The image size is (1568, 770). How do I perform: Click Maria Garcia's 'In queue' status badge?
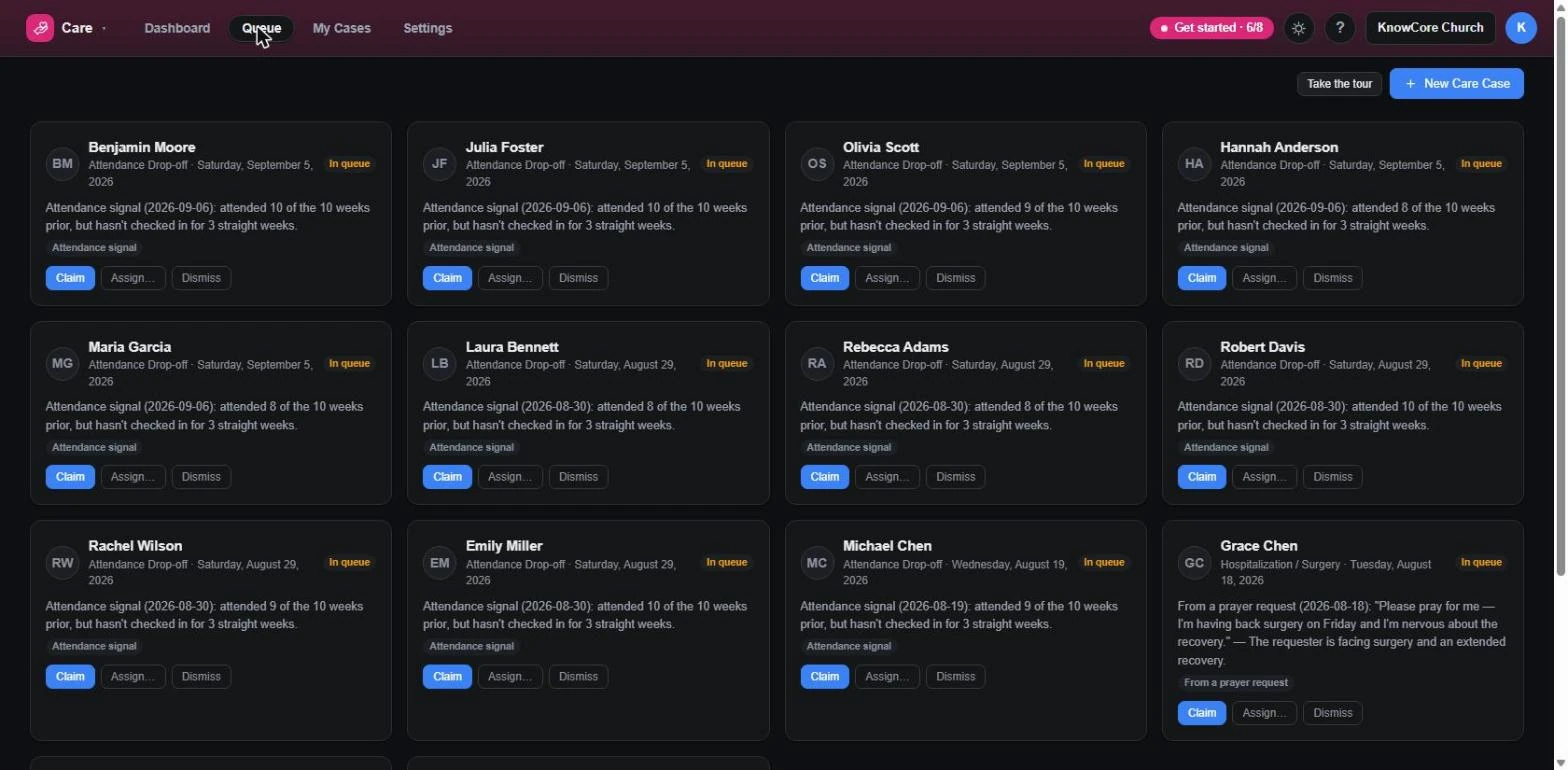click(349, 364)
